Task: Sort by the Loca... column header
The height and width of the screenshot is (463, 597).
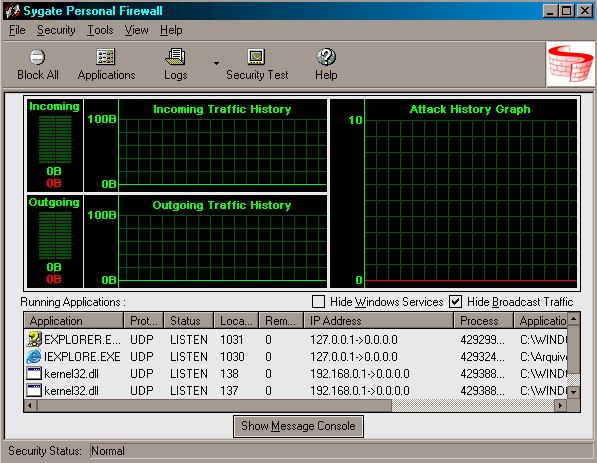Action: tap(236, 321)
